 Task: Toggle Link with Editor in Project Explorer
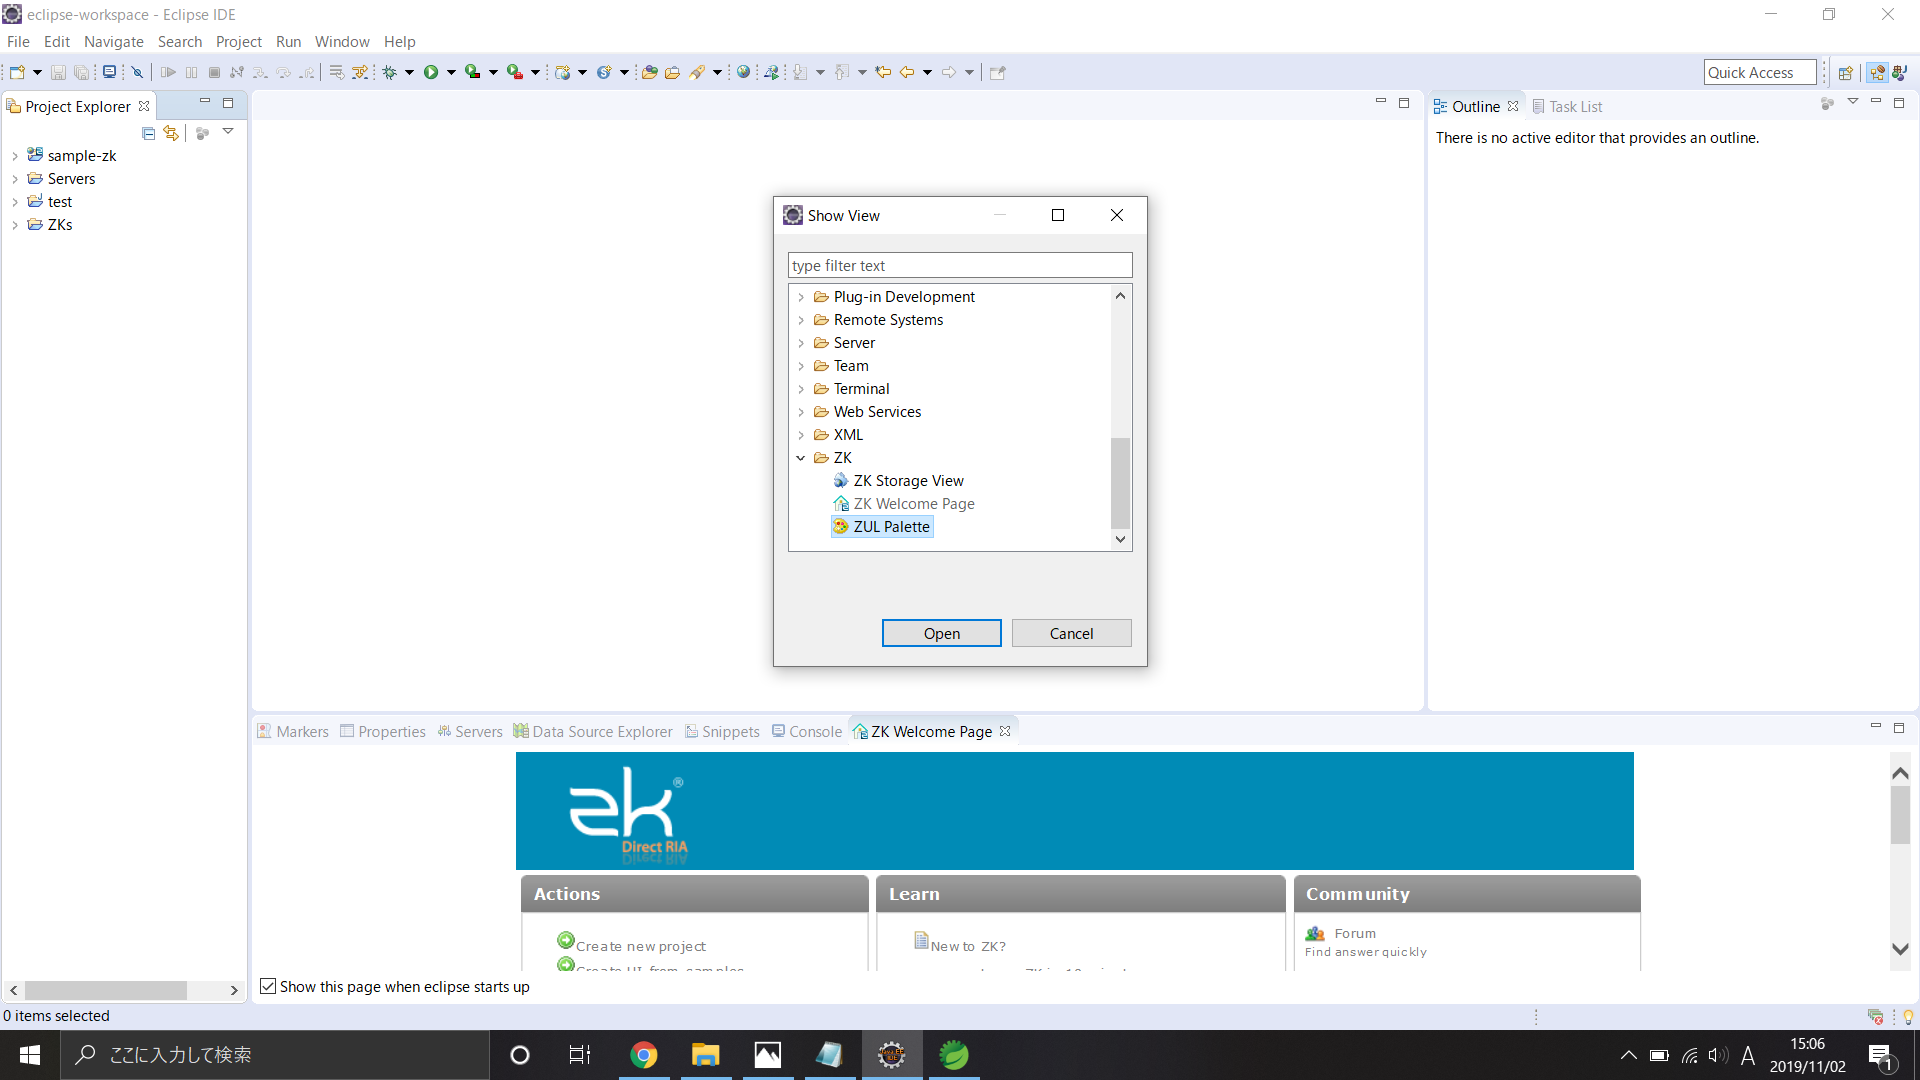(x=171, y=133)
